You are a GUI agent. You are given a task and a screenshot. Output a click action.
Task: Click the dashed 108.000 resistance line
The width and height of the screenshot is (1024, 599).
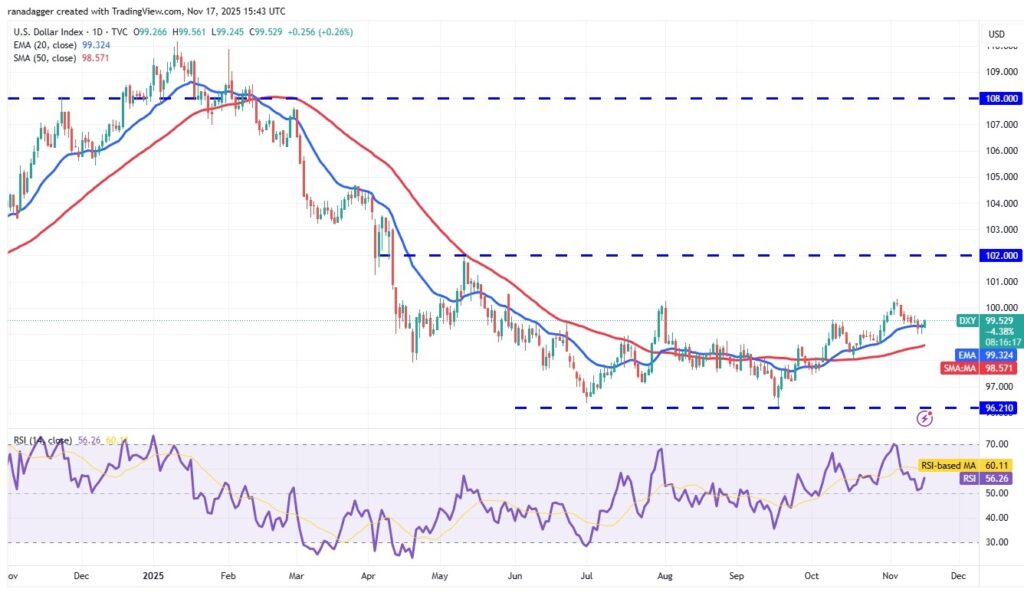500,98
